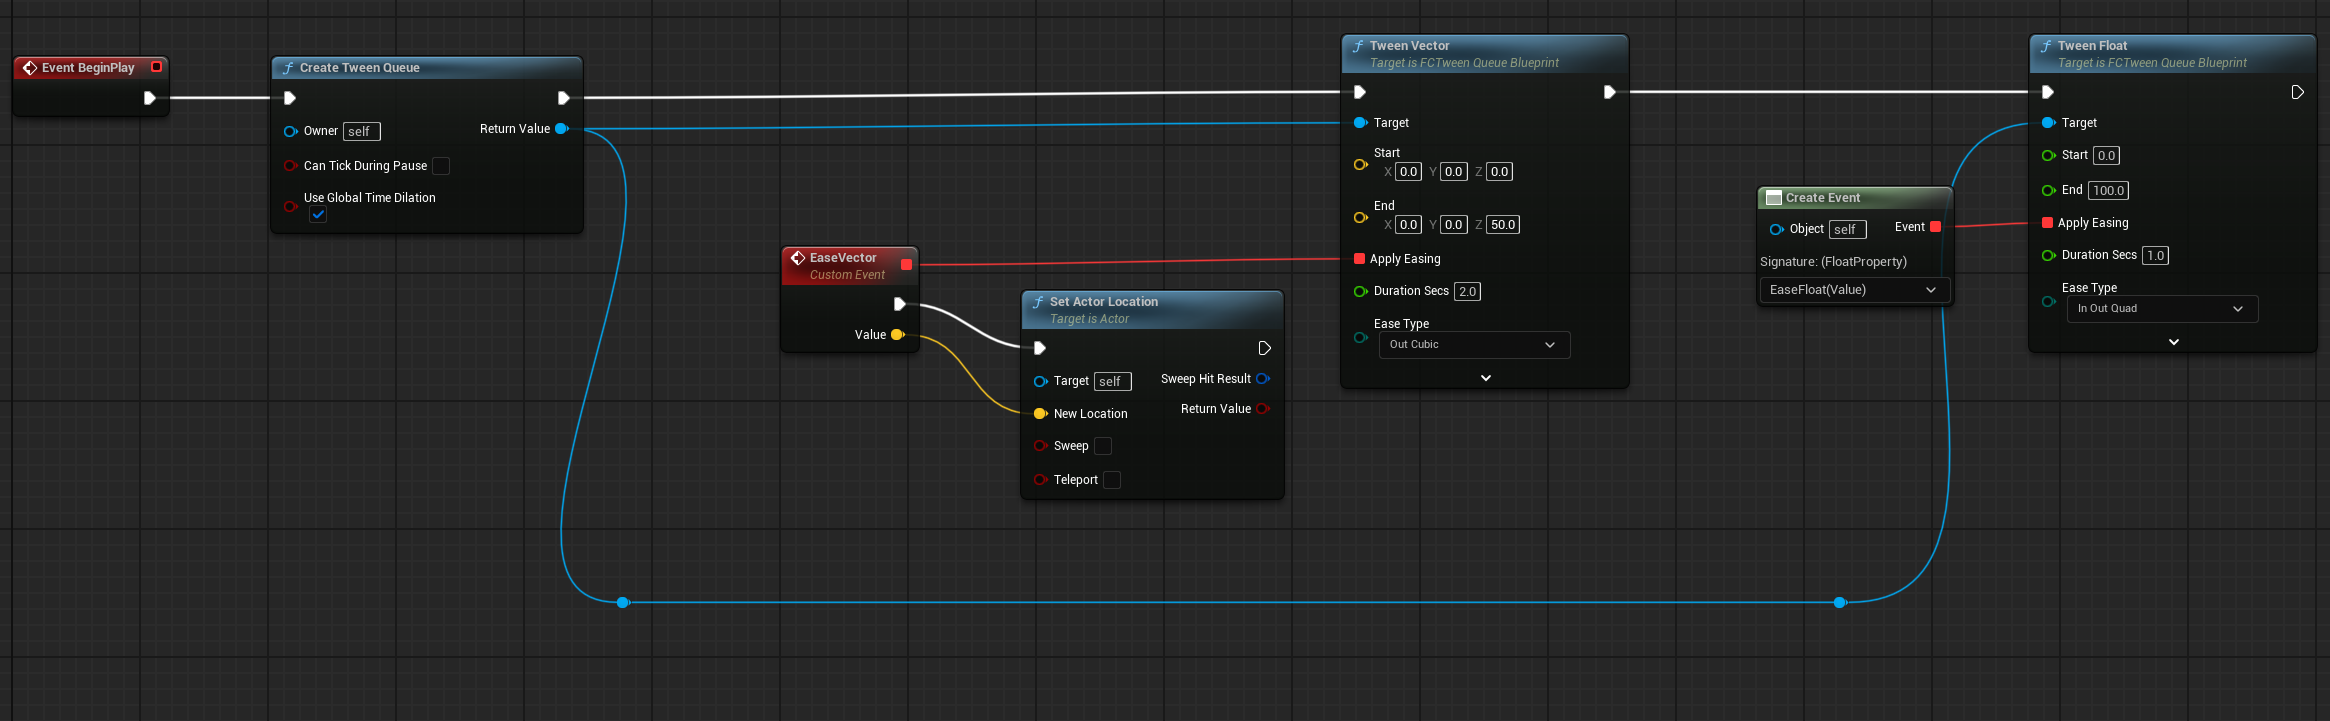Click the Create Event red Event output pin
The image size is (2330, 721).
click(1935, 227)
